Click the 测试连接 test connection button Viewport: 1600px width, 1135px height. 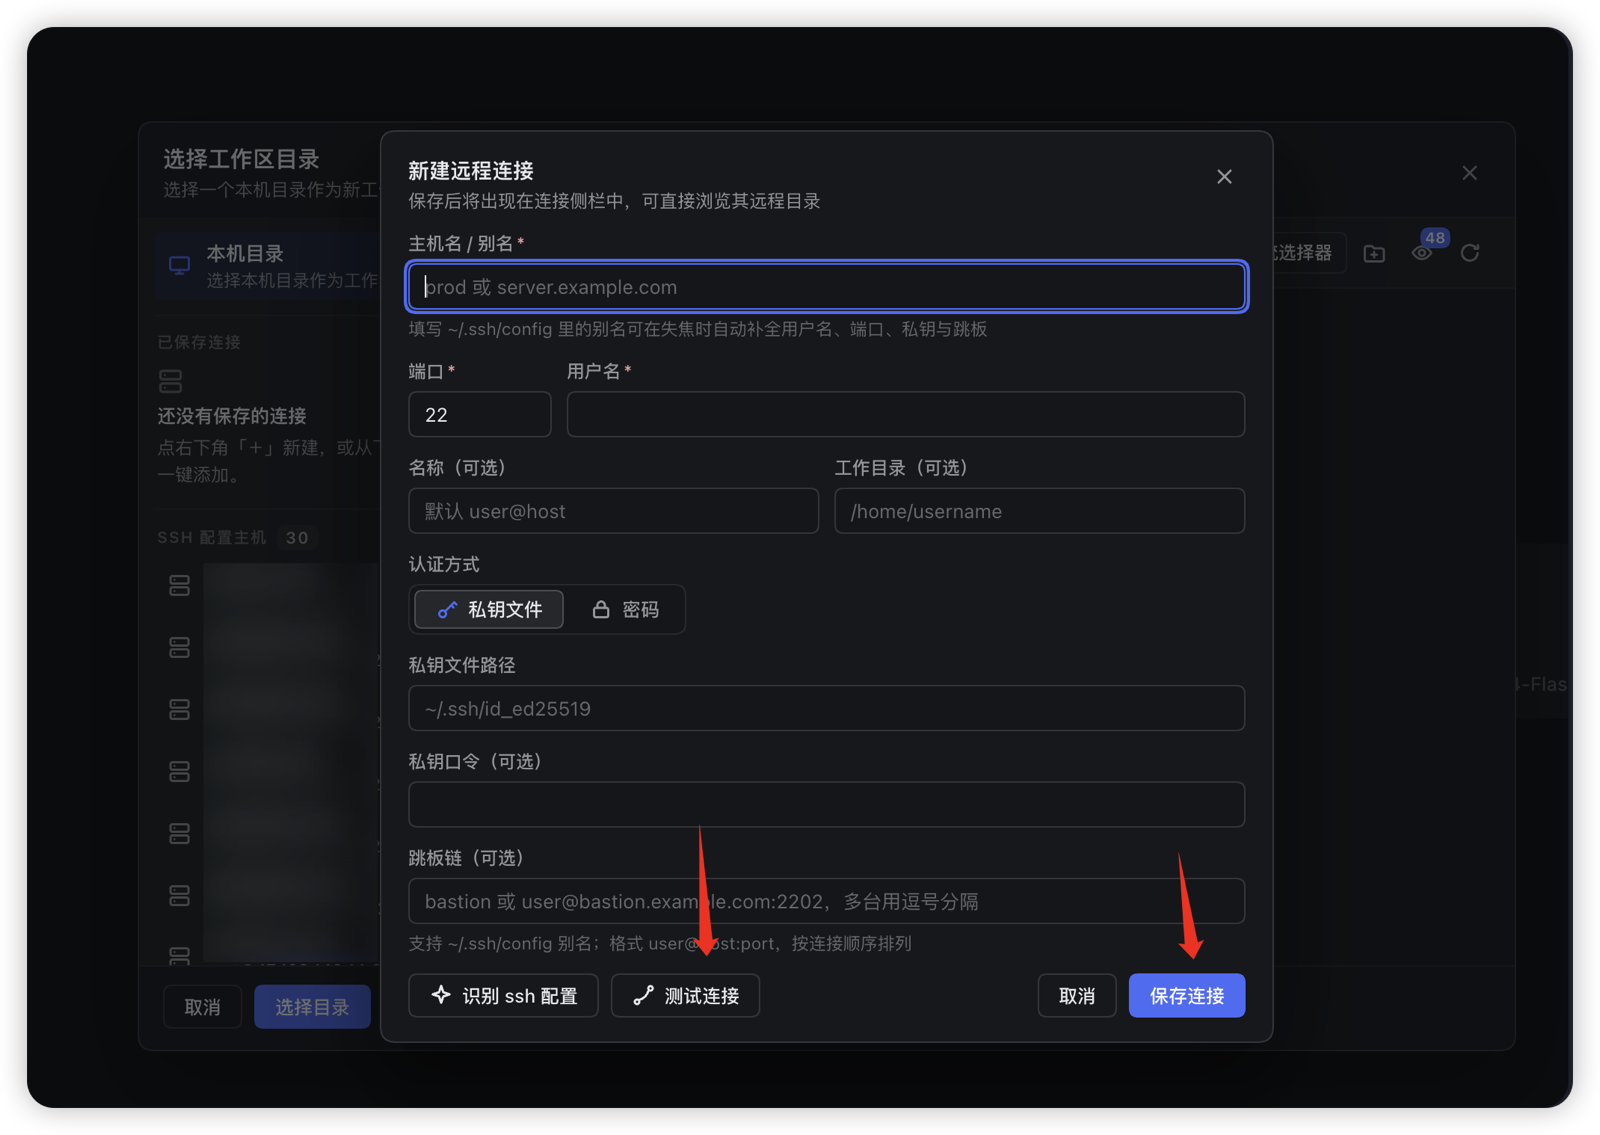pyautogui.click(x=685, y=995)
